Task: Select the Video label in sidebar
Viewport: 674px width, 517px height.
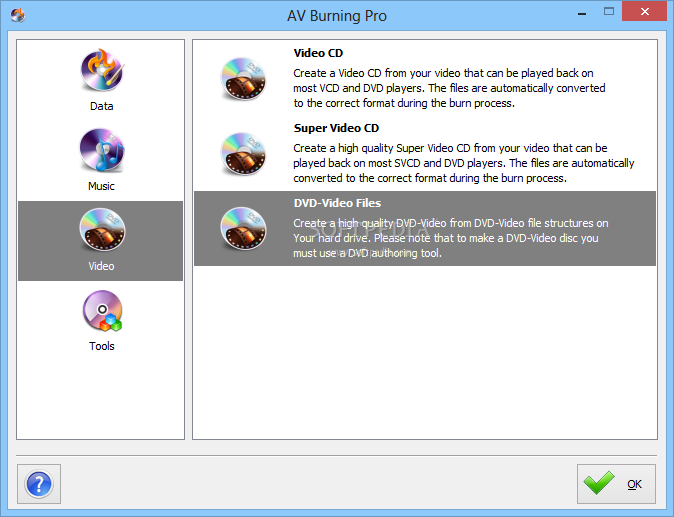Action: coord(101,266)
